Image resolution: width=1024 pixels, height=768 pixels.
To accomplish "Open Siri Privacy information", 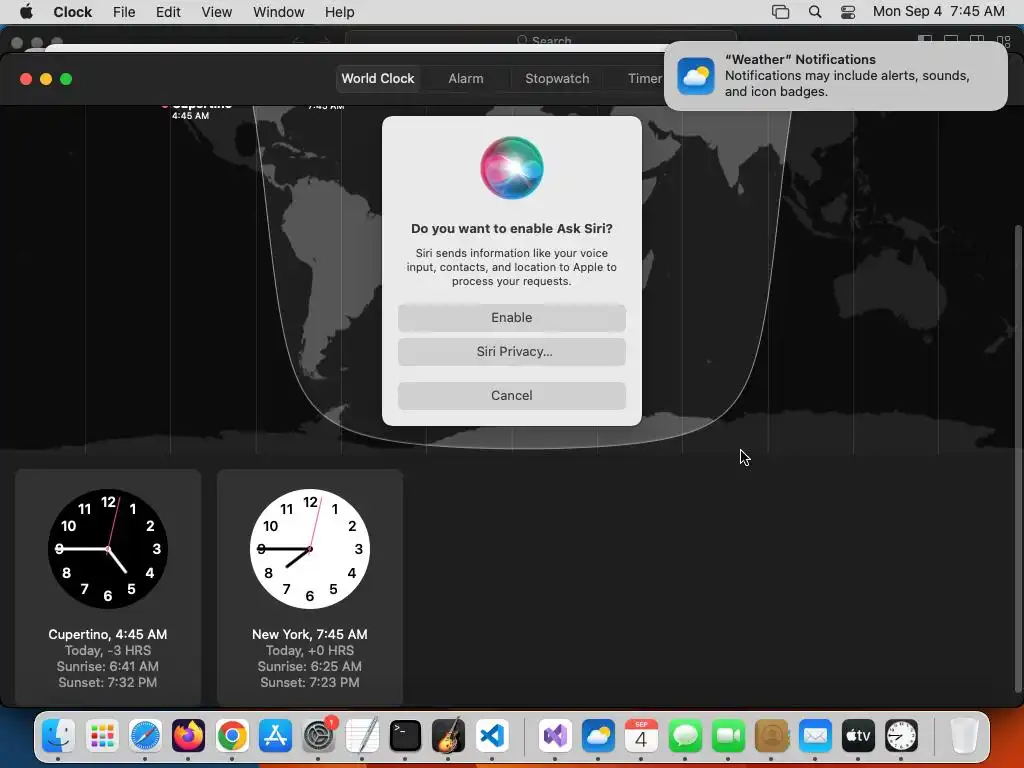I will point(511,351).
